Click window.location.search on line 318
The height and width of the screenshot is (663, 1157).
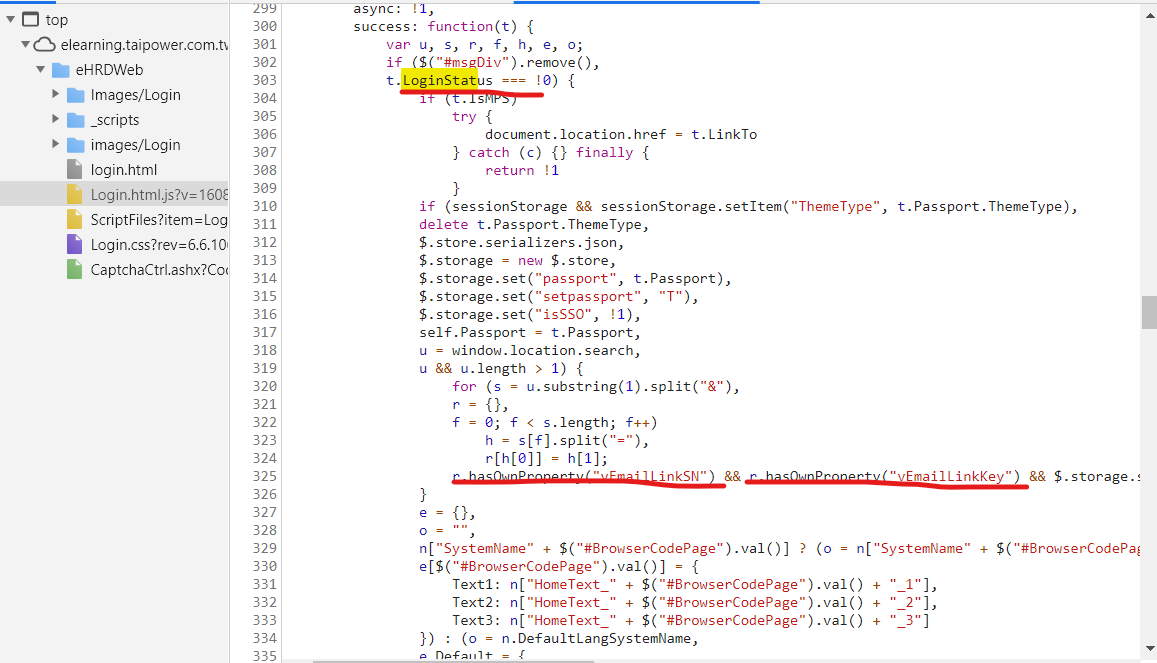click(542, 350)
